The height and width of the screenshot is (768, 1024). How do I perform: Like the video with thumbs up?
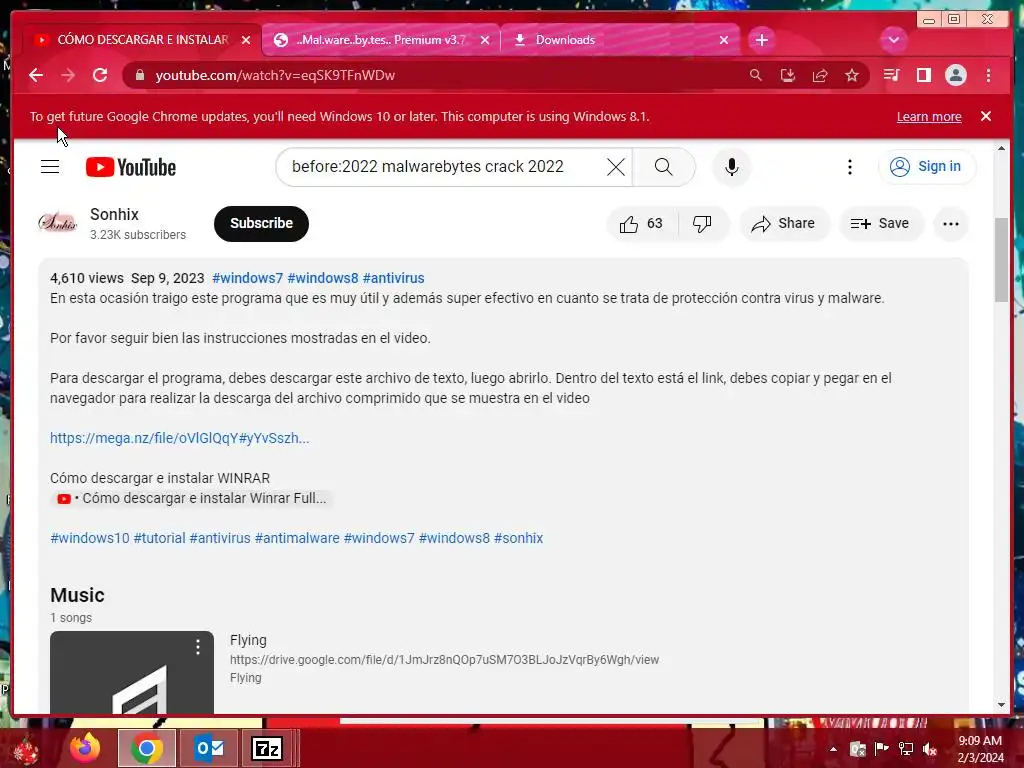pyautogui.click(x=642, y=224)
